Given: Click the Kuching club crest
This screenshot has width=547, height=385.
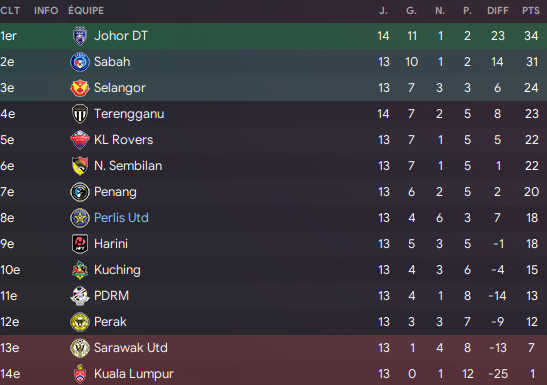Looking at the screenshot, I should (x=80, y=270).
